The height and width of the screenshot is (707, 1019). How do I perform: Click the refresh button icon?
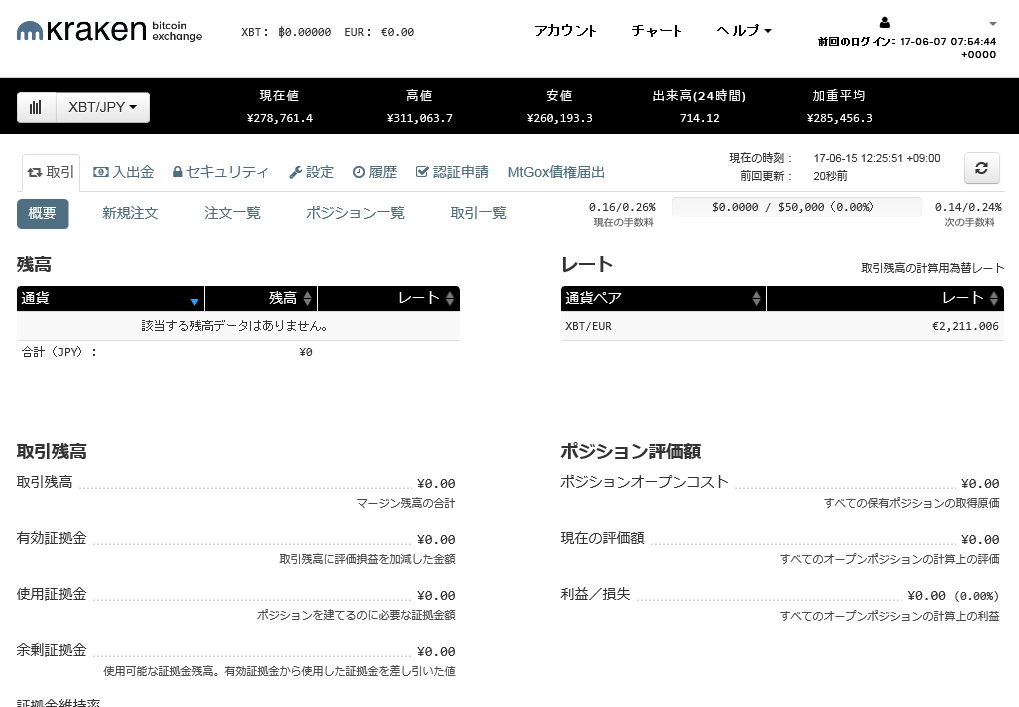coord(981,168)
